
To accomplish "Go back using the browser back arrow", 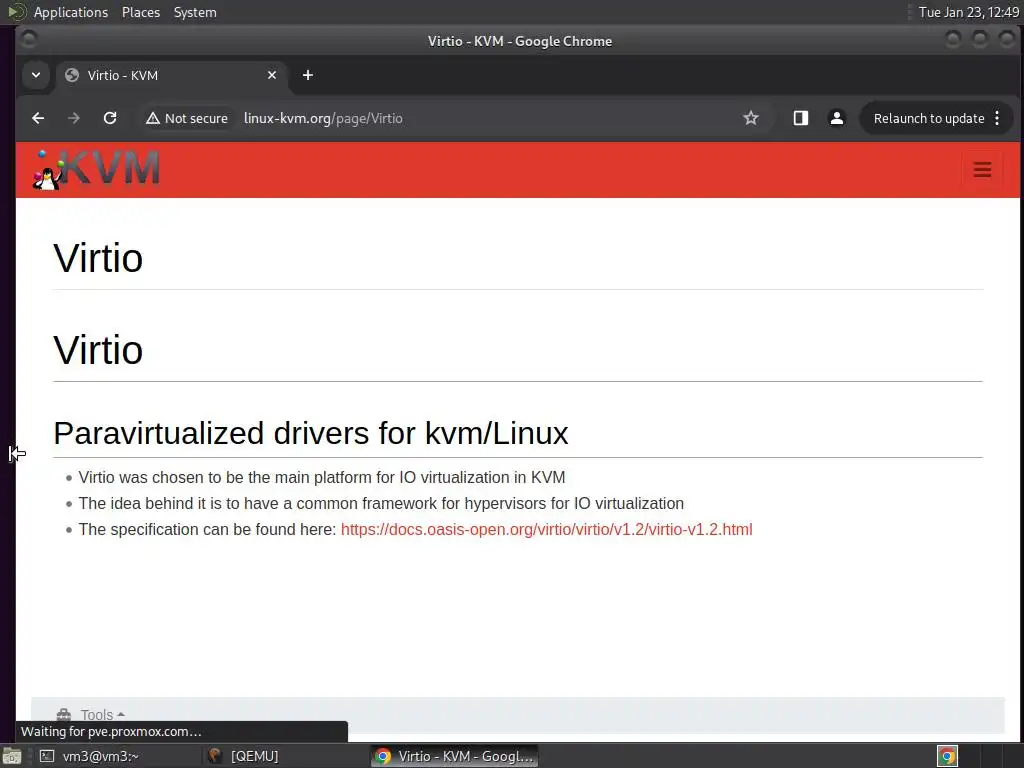I will tap(38, 118).
